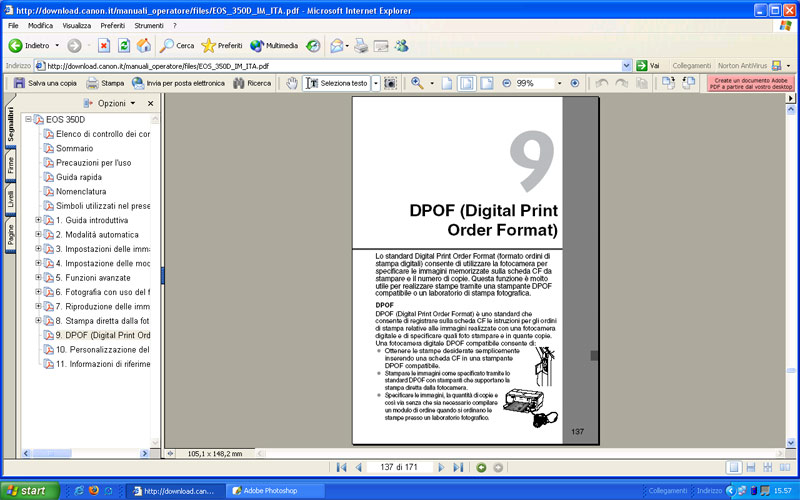The image size is (800, 500).
Task: Click the zoom out minus button
Action: click(x=507, y=83)
